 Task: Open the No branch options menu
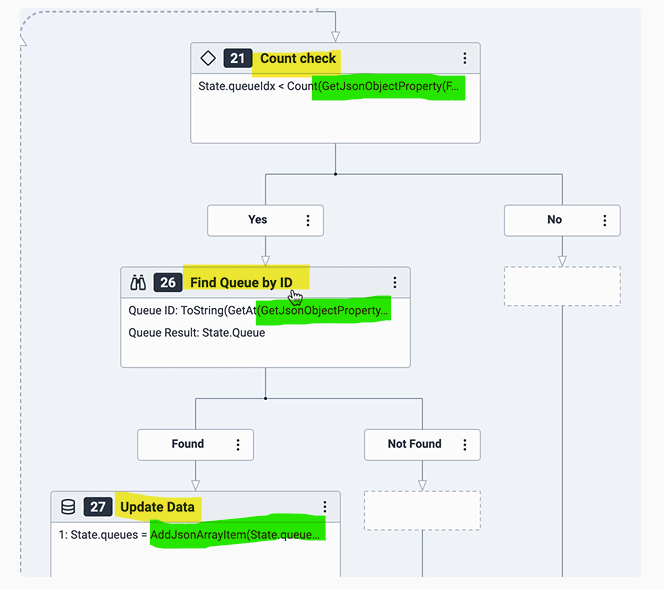pos(605,220)
